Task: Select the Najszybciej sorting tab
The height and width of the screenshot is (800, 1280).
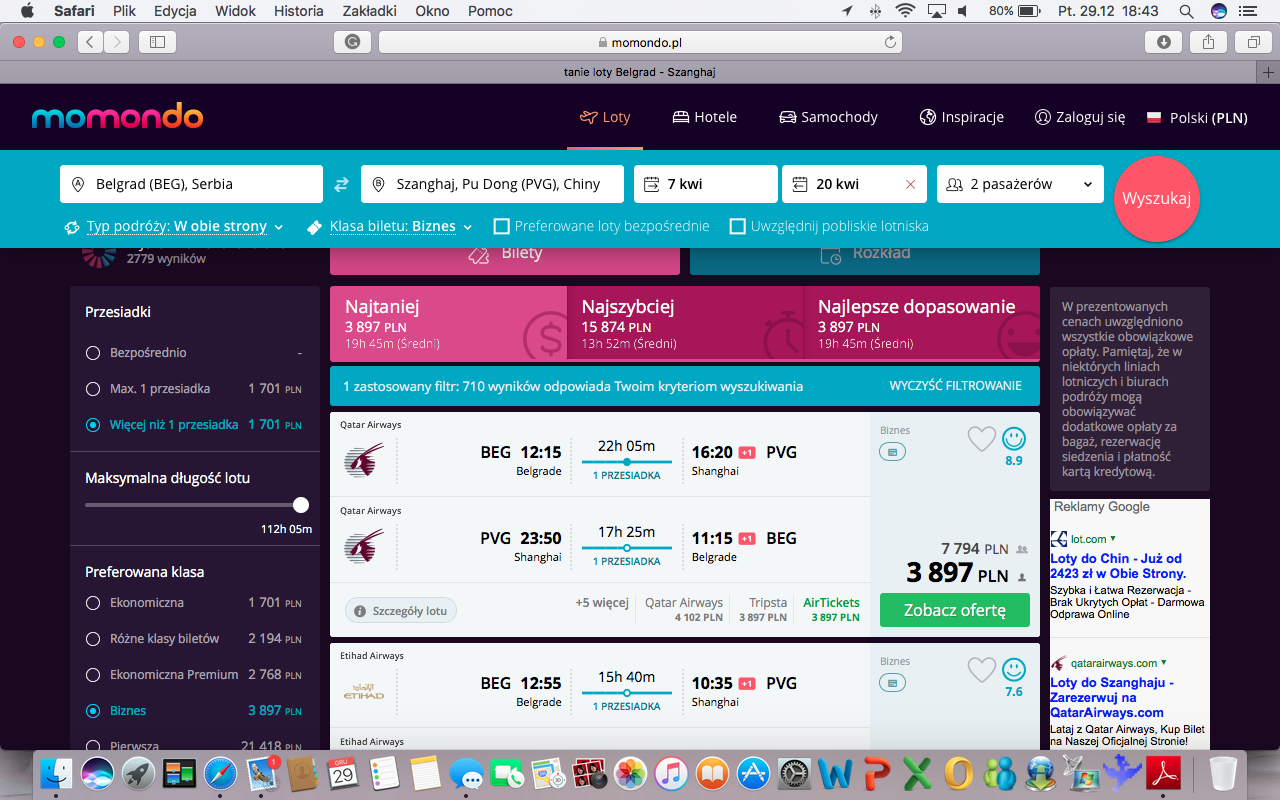Action: (x=685, y=324)
